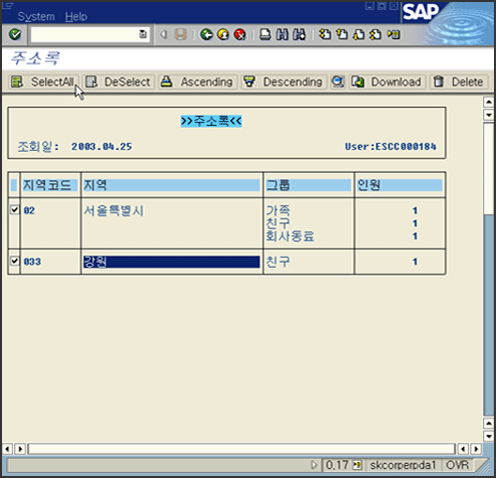The height and width of the screenshot is (478, 496).
Task: Click the 인원 column header
Action: click(x=399, y=185)
